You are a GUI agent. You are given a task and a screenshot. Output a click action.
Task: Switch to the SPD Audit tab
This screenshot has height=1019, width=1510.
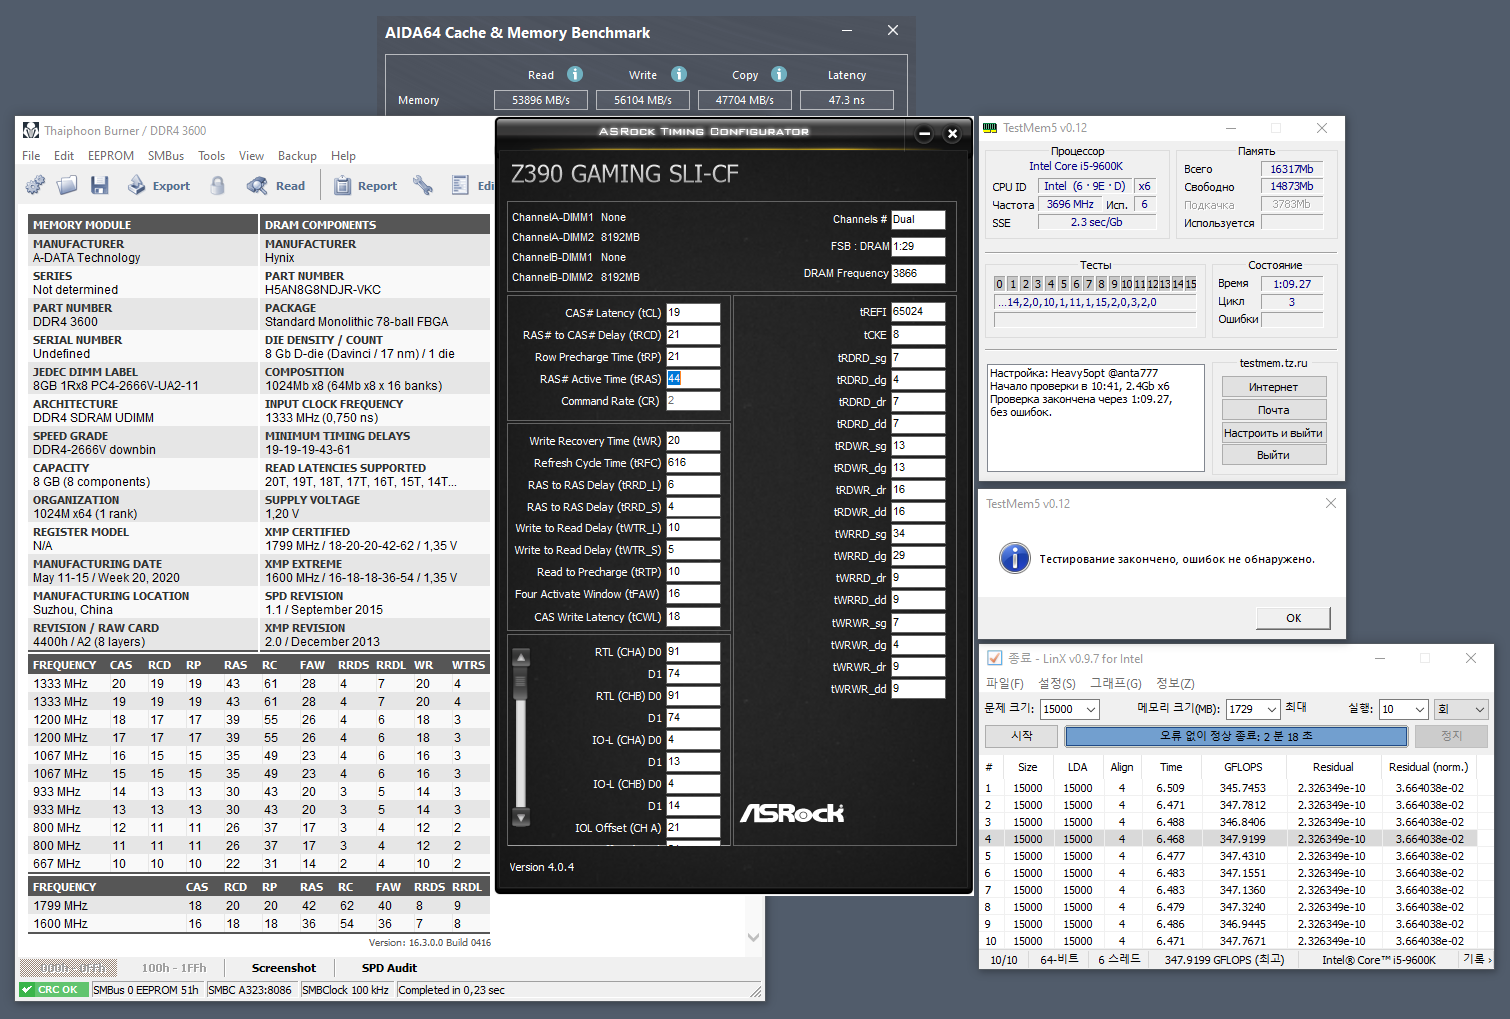tap(389, 968)
